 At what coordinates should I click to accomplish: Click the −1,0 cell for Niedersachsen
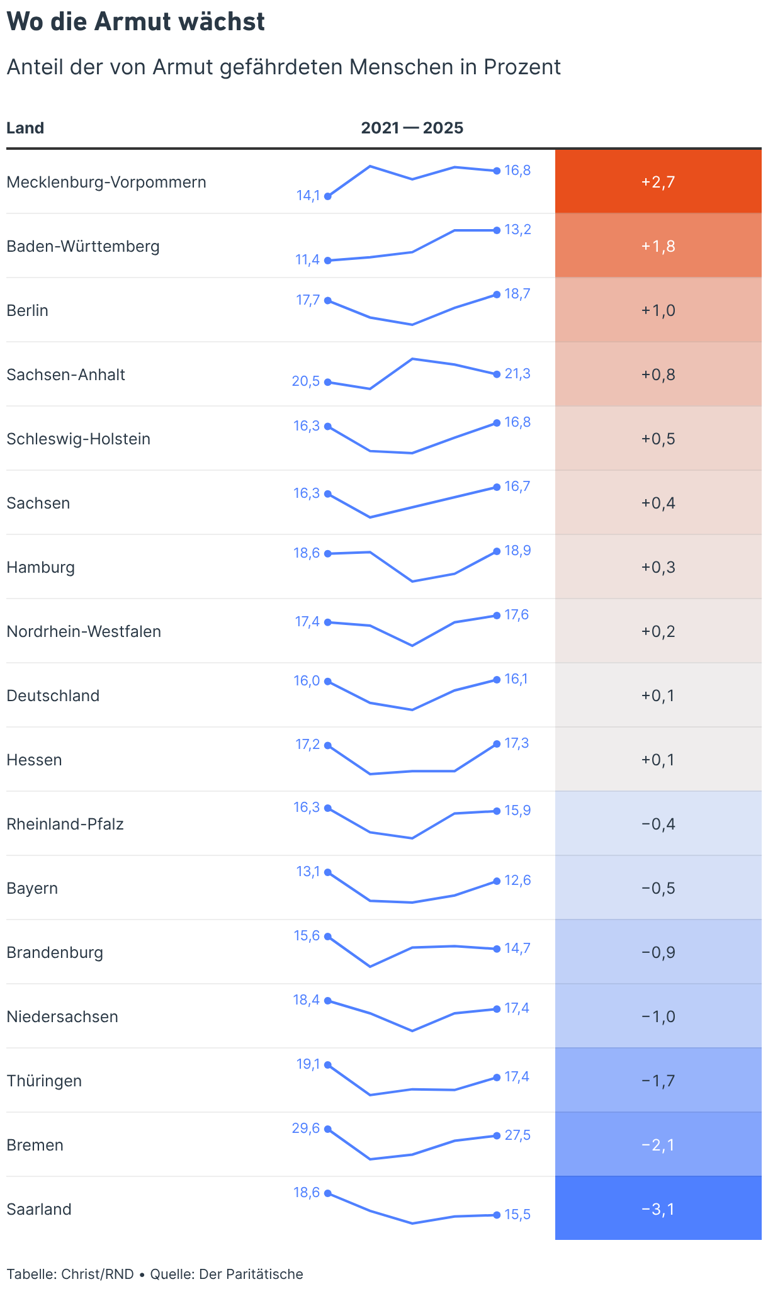click(658, 1016)
